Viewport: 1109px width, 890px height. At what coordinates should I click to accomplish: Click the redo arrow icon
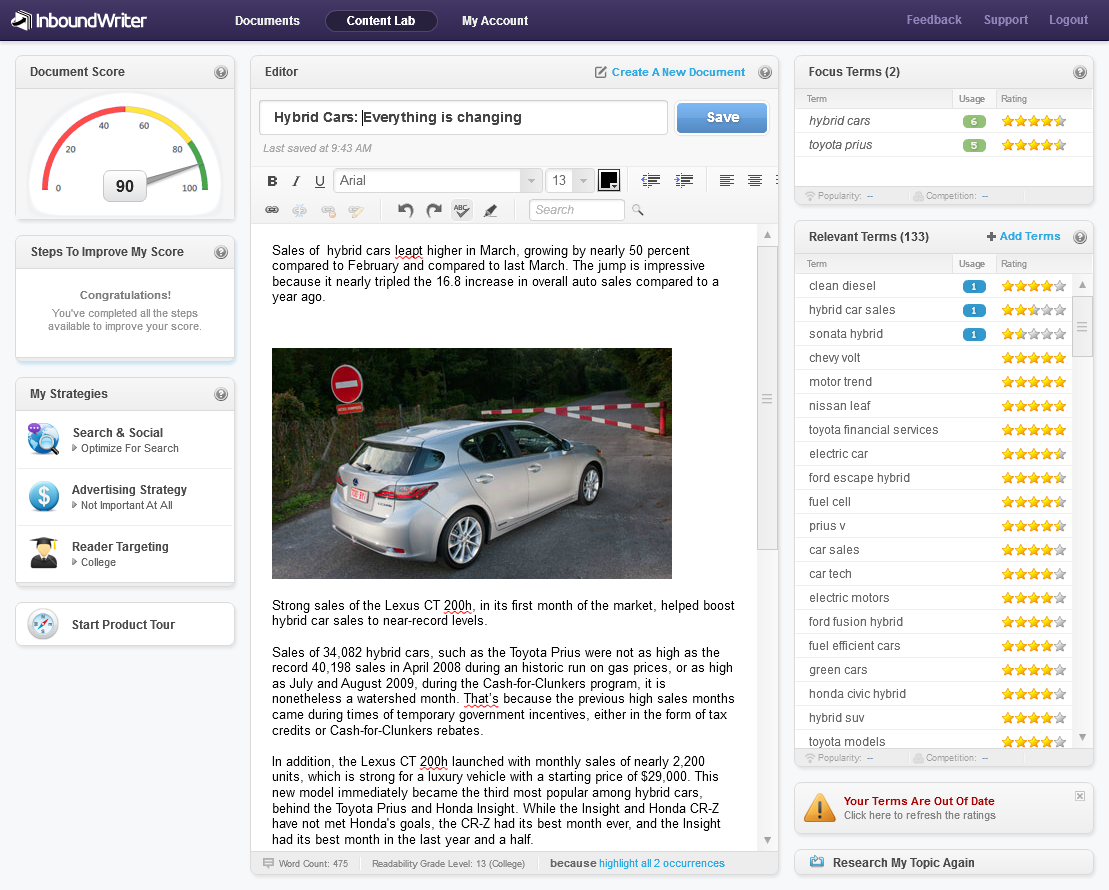433,210
